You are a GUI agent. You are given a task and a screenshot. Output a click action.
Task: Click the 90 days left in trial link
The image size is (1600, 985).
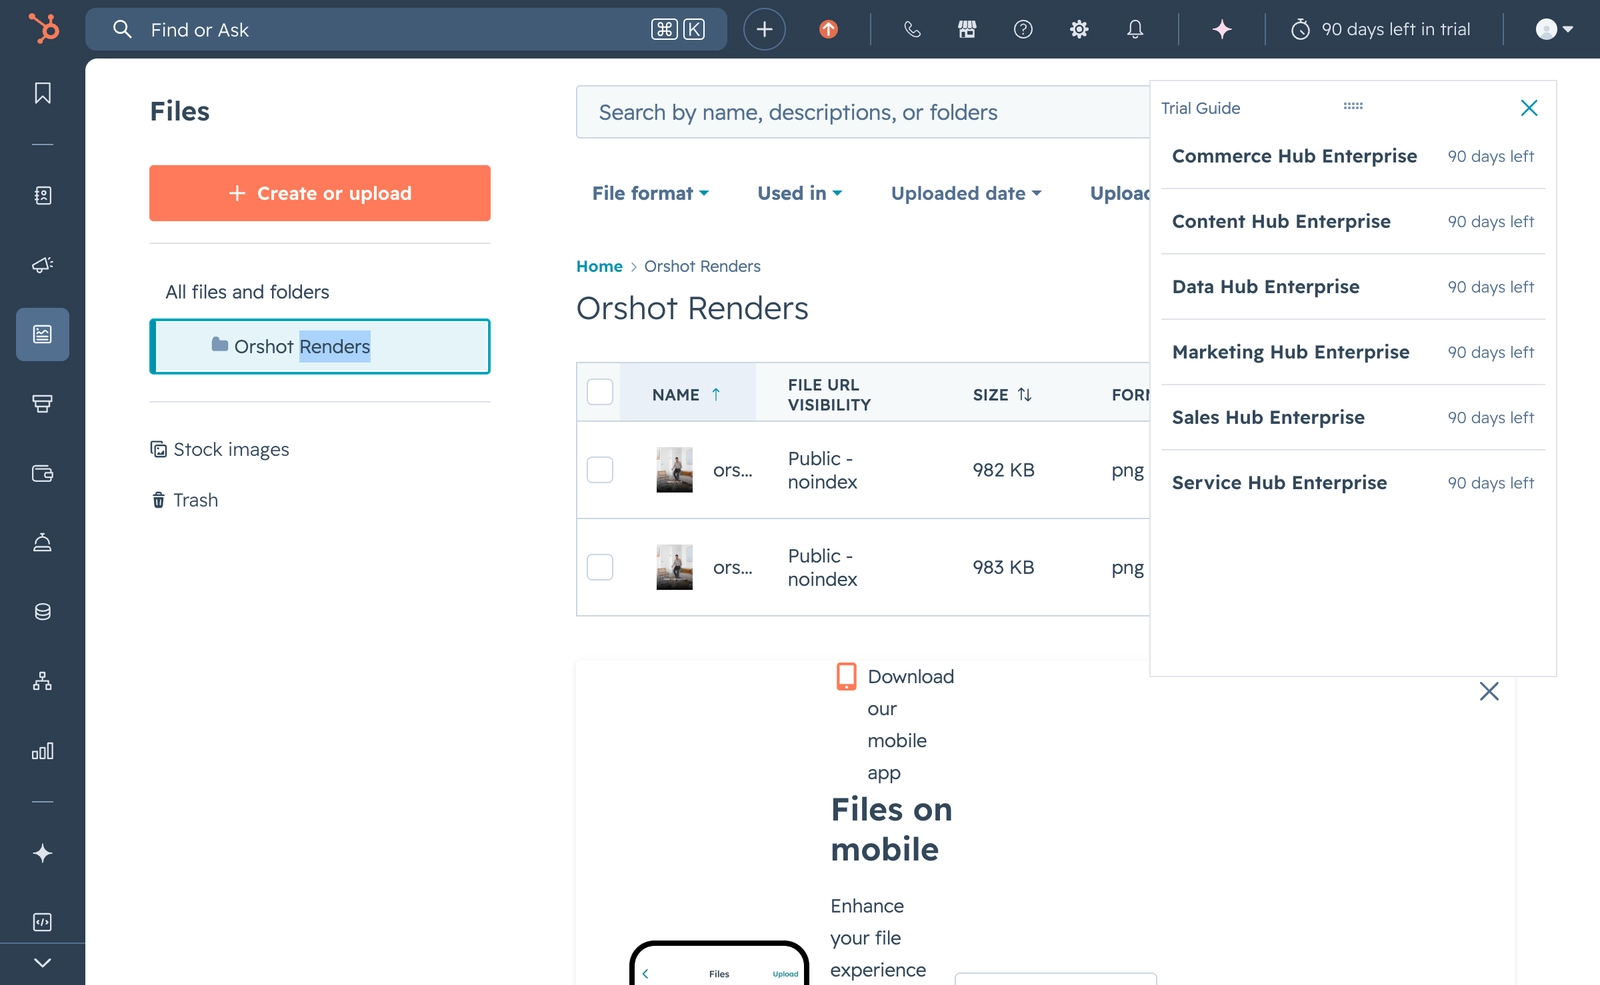click(x=1380, y=29)
